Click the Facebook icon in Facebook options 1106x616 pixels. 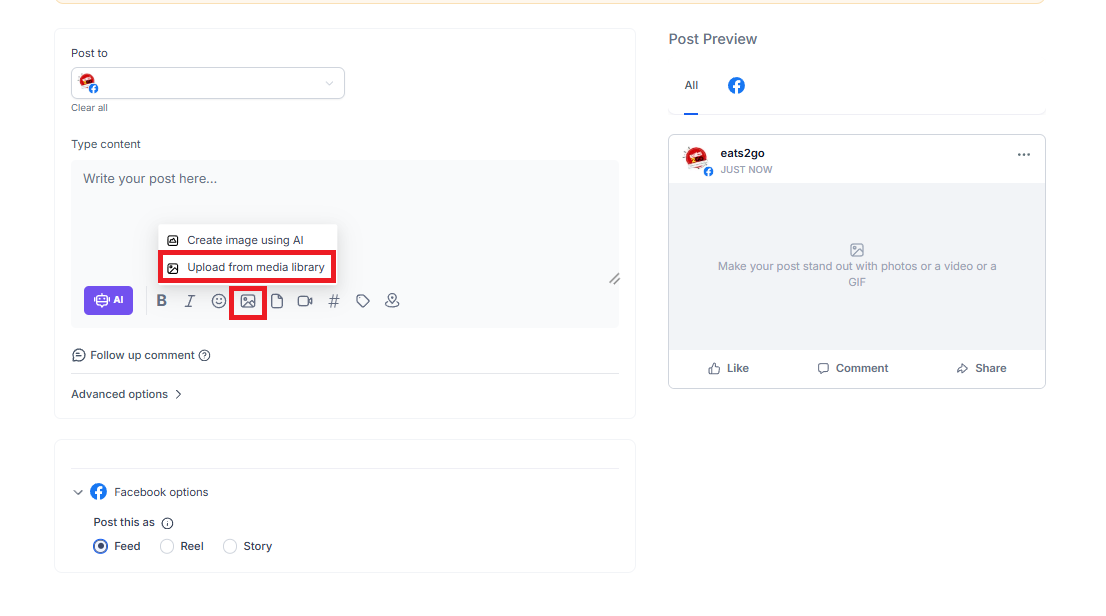[99, 492]
